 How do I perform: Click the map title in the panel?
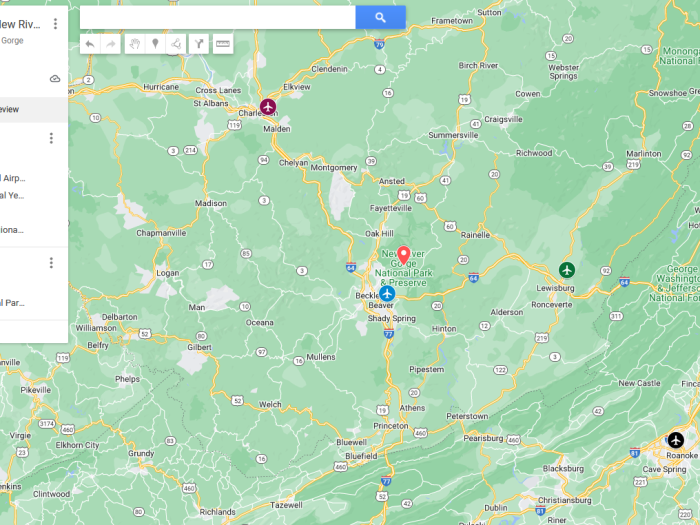[20, 25]
